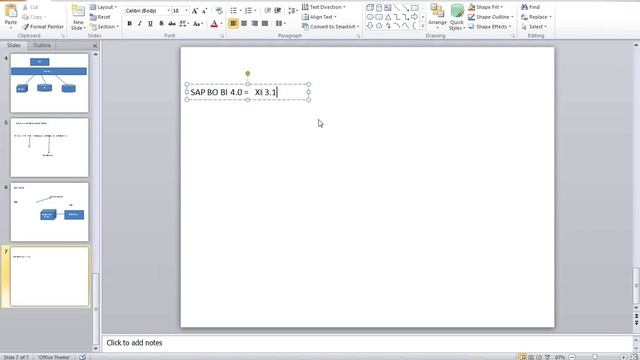Select the right arrow shape in the gallery
The height and width of the screenshot is (360, 640).
414,17
